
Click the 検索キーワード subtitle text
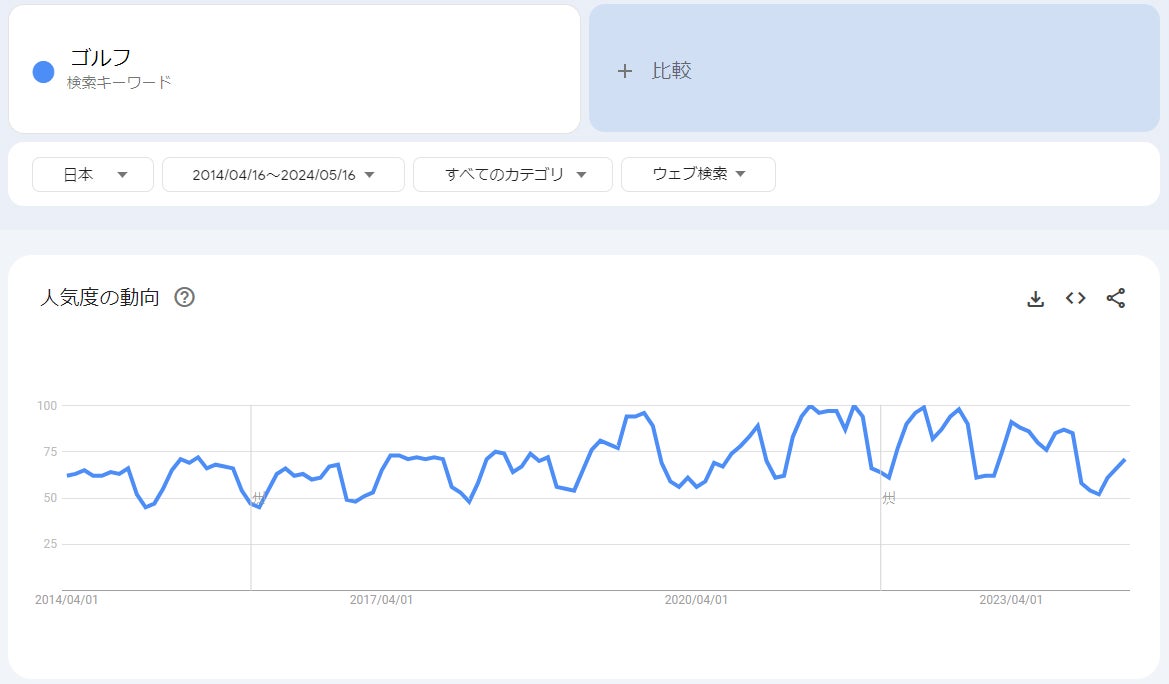click(x=119, y=83)
